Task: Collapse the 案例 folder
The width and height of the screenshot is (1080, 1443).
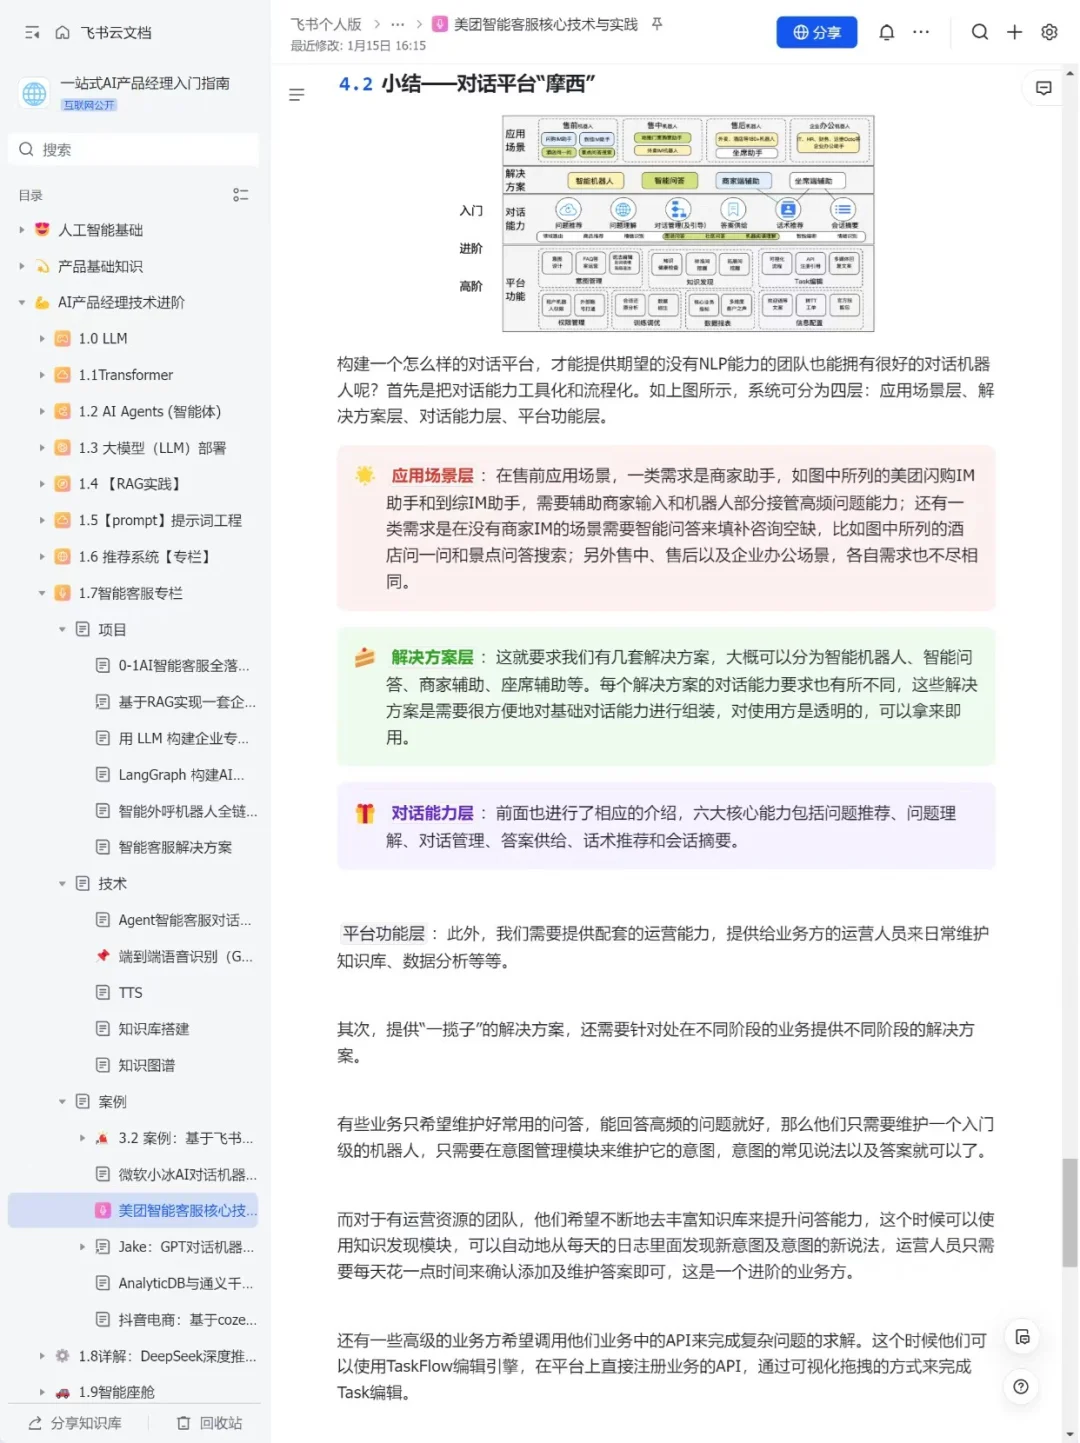Action: coord(62,1102)
